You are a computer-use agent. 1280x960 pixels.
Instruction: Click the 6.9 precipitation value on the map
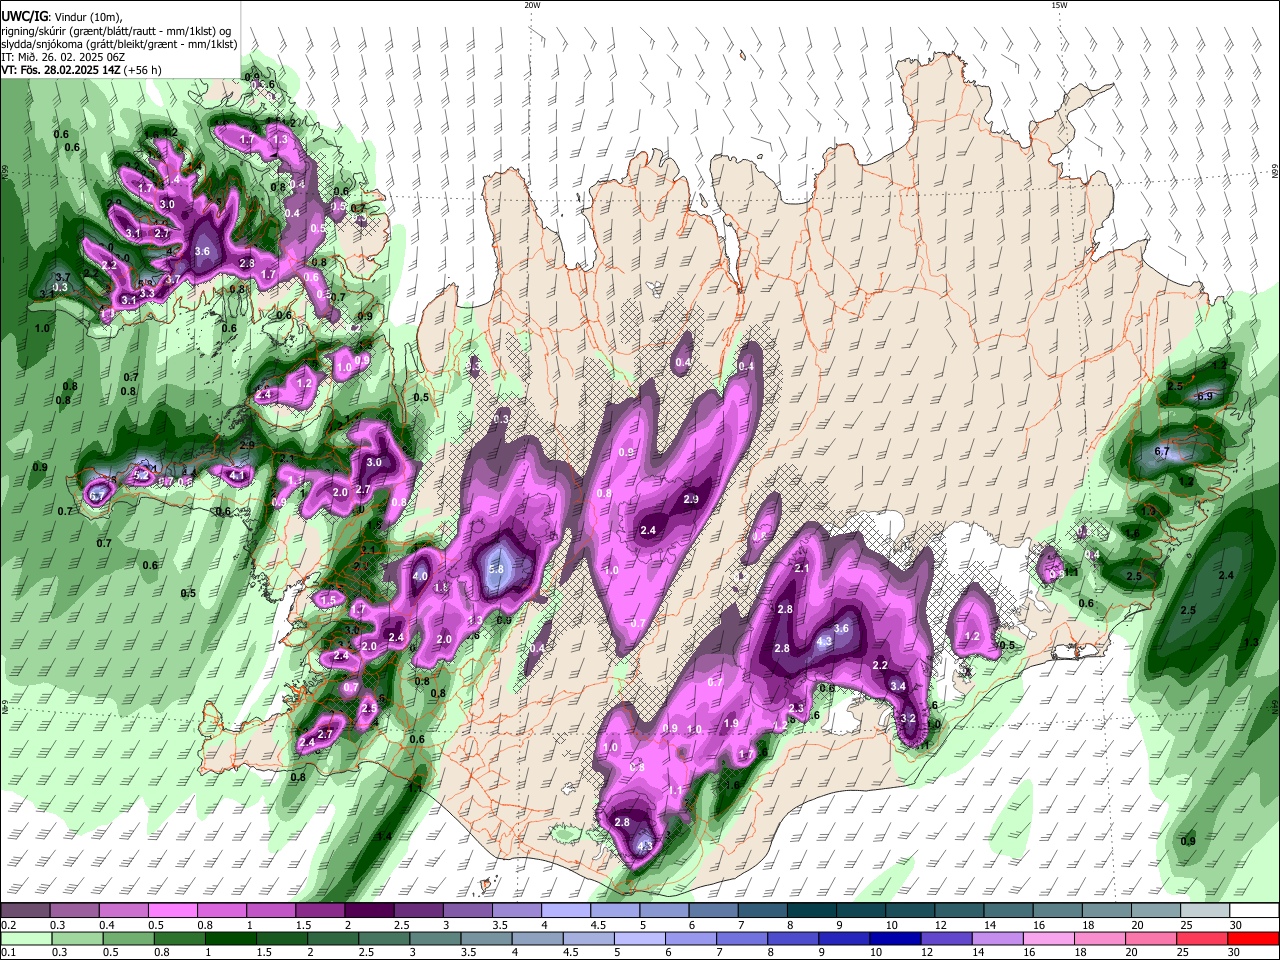click(x=1205, y=397)
